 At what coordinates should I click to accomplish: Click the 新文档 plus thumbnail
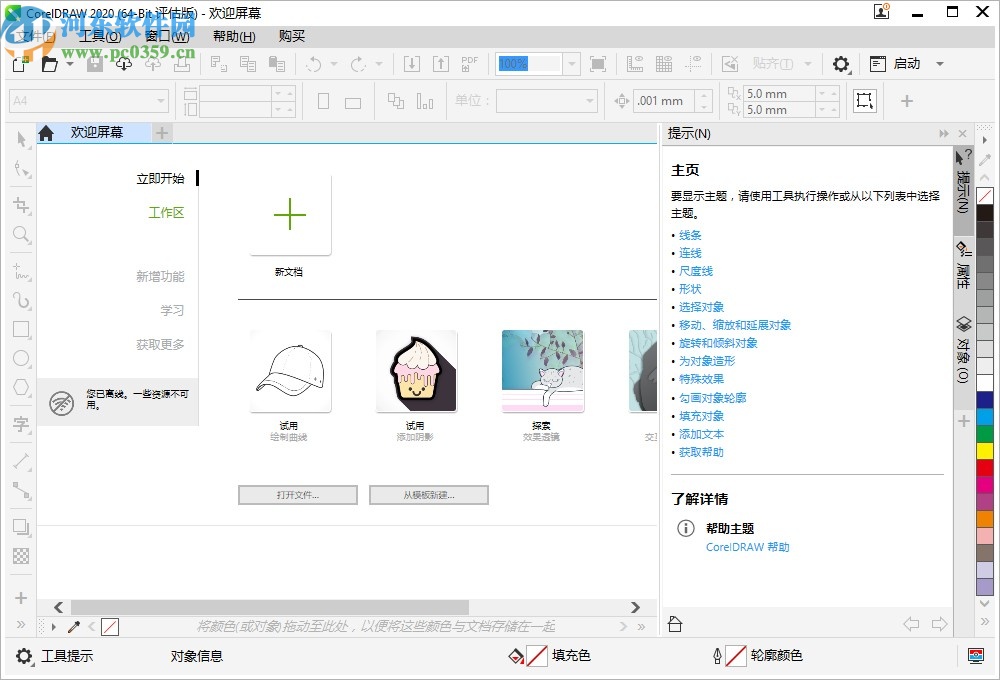coord(289,213)
